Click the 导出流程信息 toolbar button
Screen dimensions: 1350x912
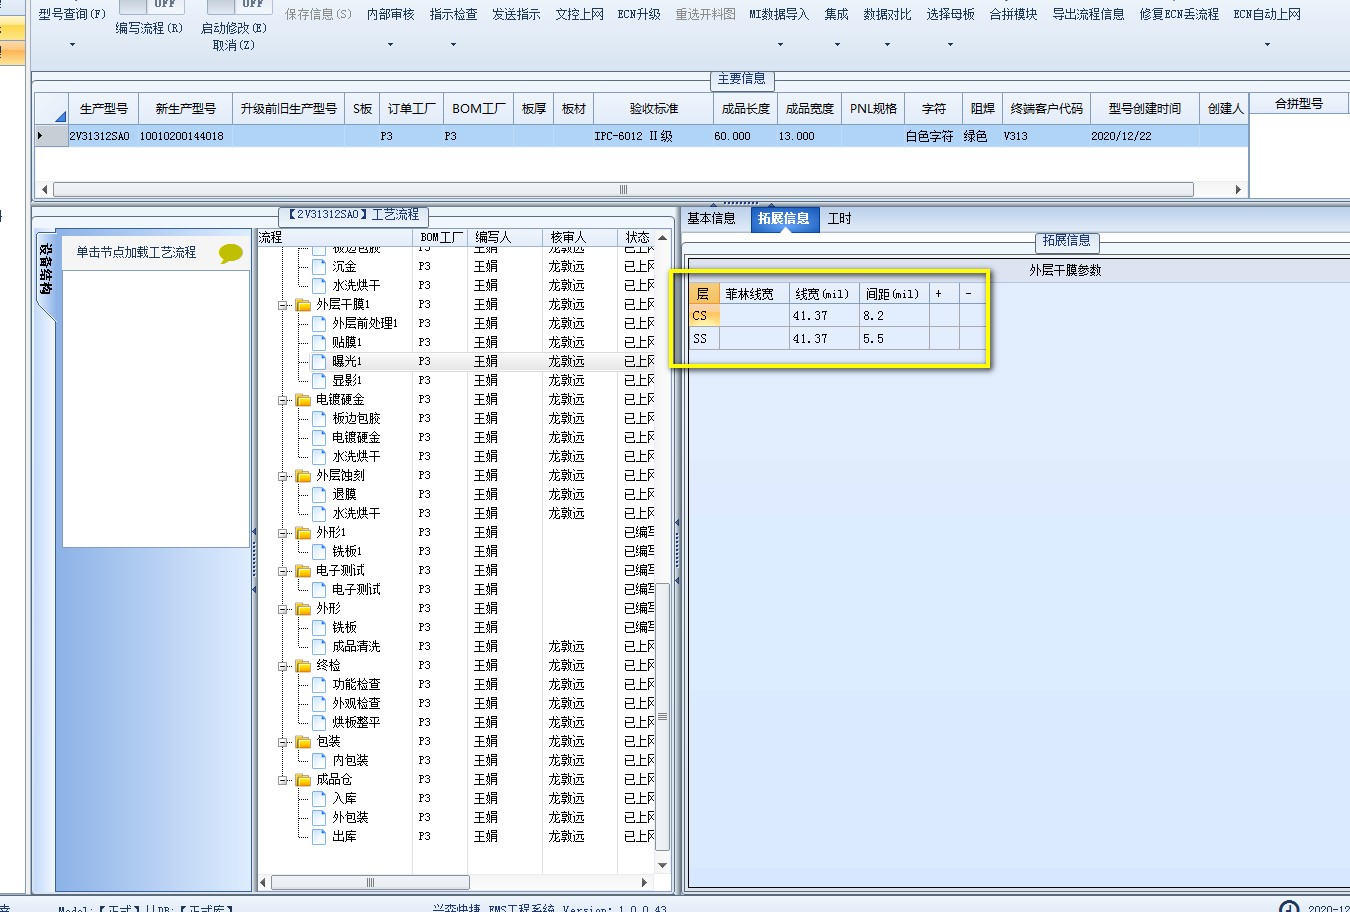coord(1088,14)
